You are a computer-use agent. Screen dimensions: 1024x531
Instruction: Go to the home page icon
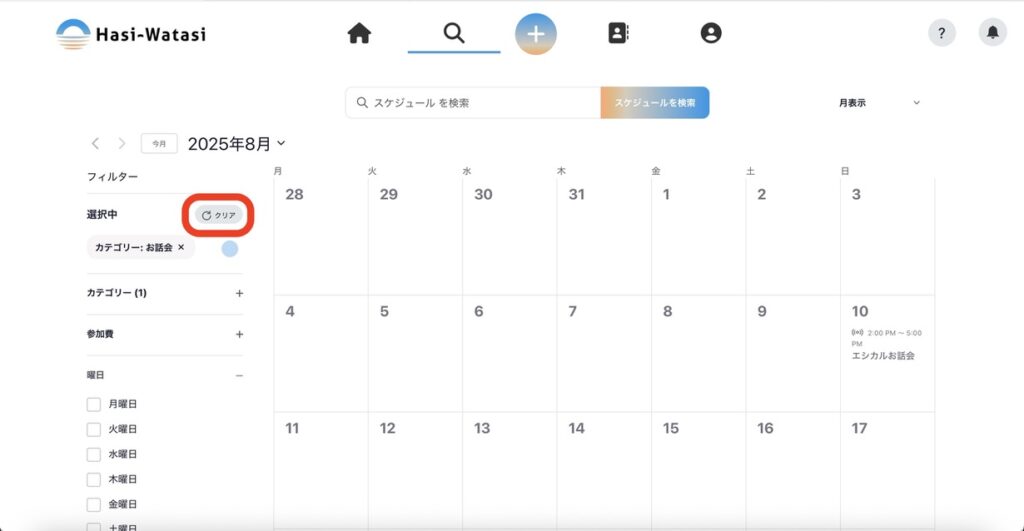tap(359, 34)
